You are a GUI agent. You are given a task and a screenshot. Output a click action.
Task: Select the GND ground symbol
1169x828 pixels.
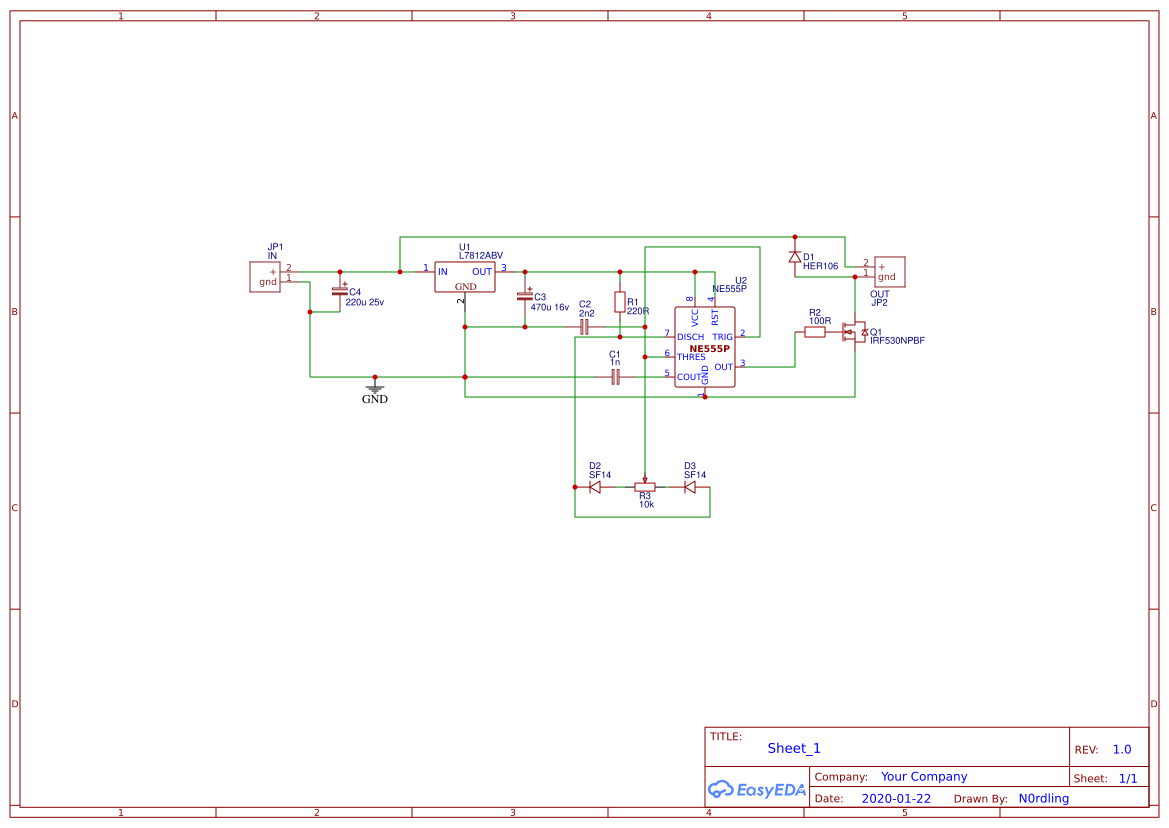point(374,390)
